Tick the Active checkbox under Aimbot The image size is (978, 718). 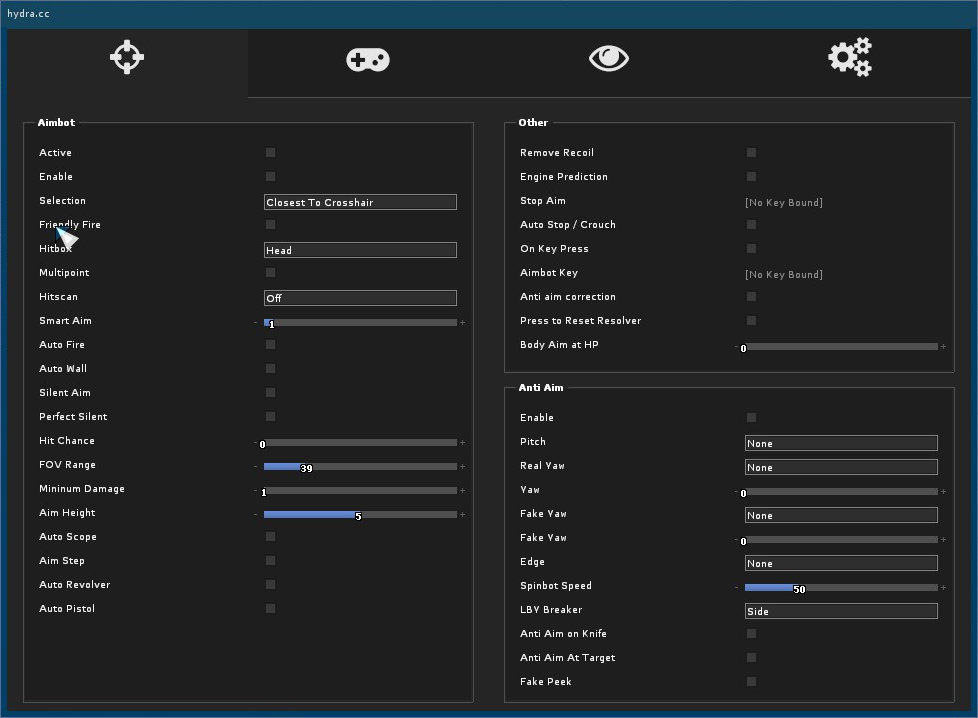click(x=270, y=153)
